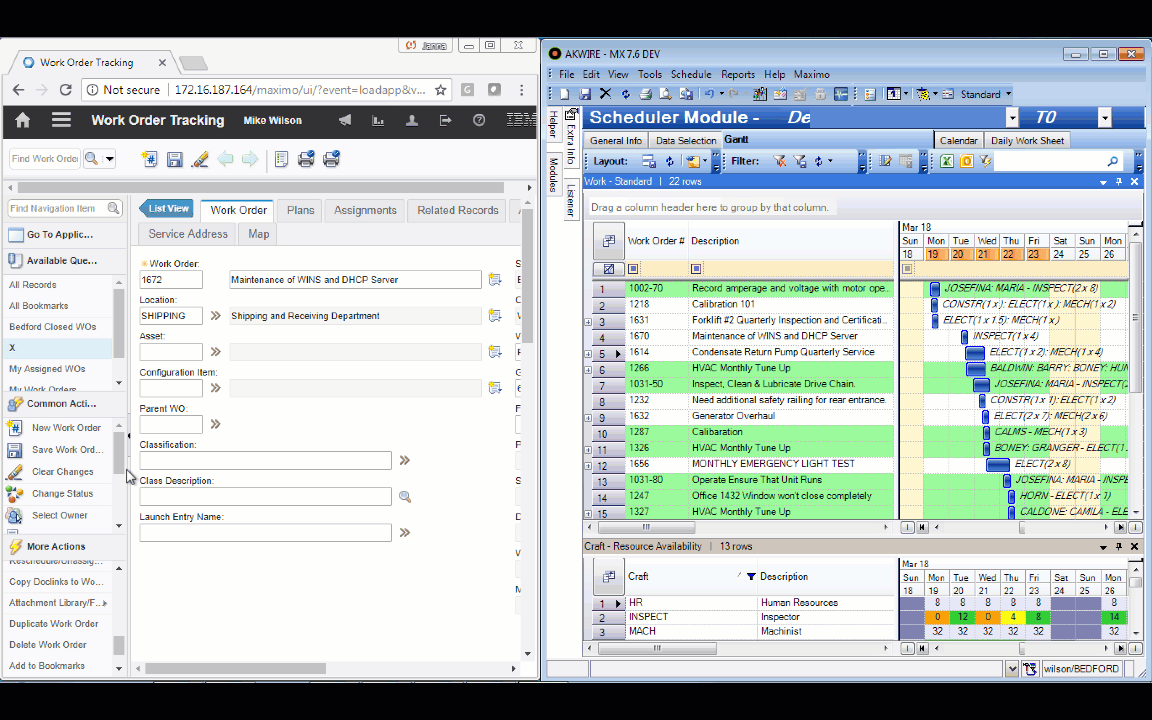Image resolution: width=1152 pixels, height=720 pixels.
Task: Switch to Data Selection tab
Action: (x=685, y=140)
